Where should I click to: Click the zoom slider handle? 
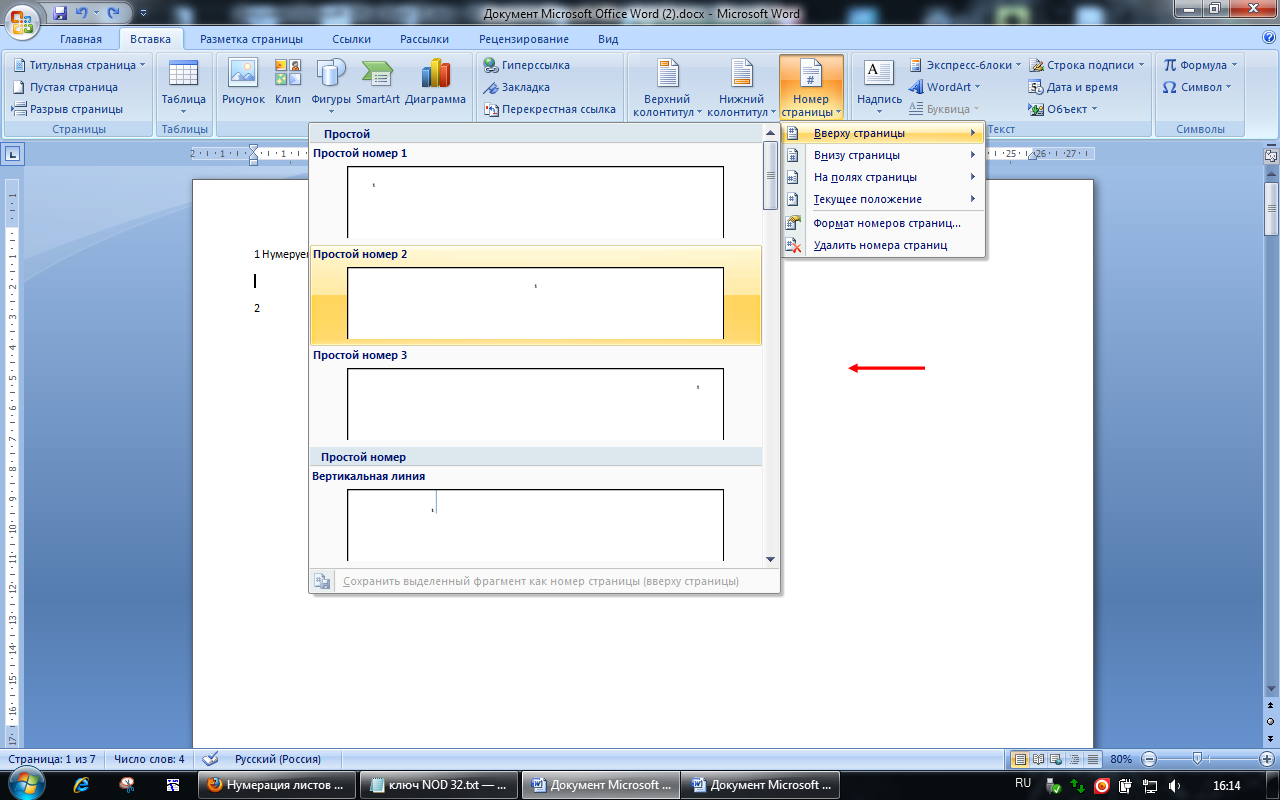[1197, 759]
